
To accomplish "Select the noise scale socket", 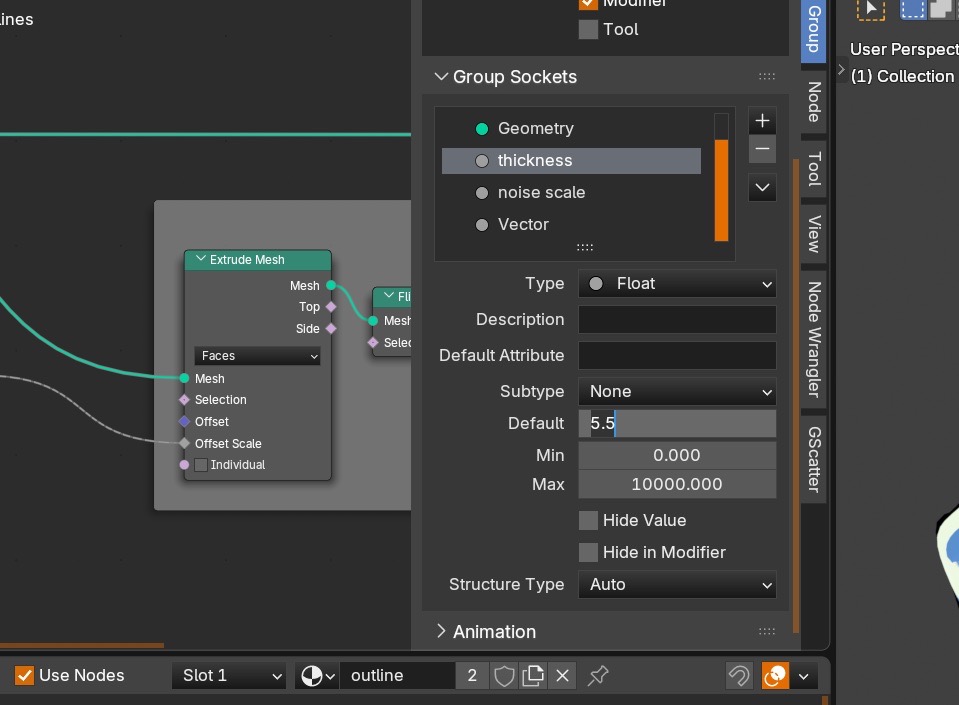I will (x=571, y=193).
